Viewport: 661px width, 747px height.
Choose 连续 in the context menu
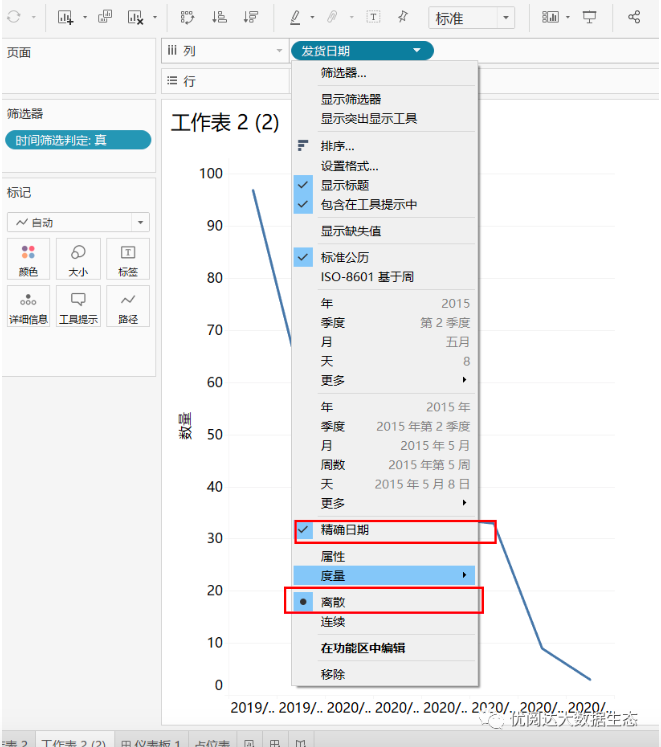[x=332, y=622]
